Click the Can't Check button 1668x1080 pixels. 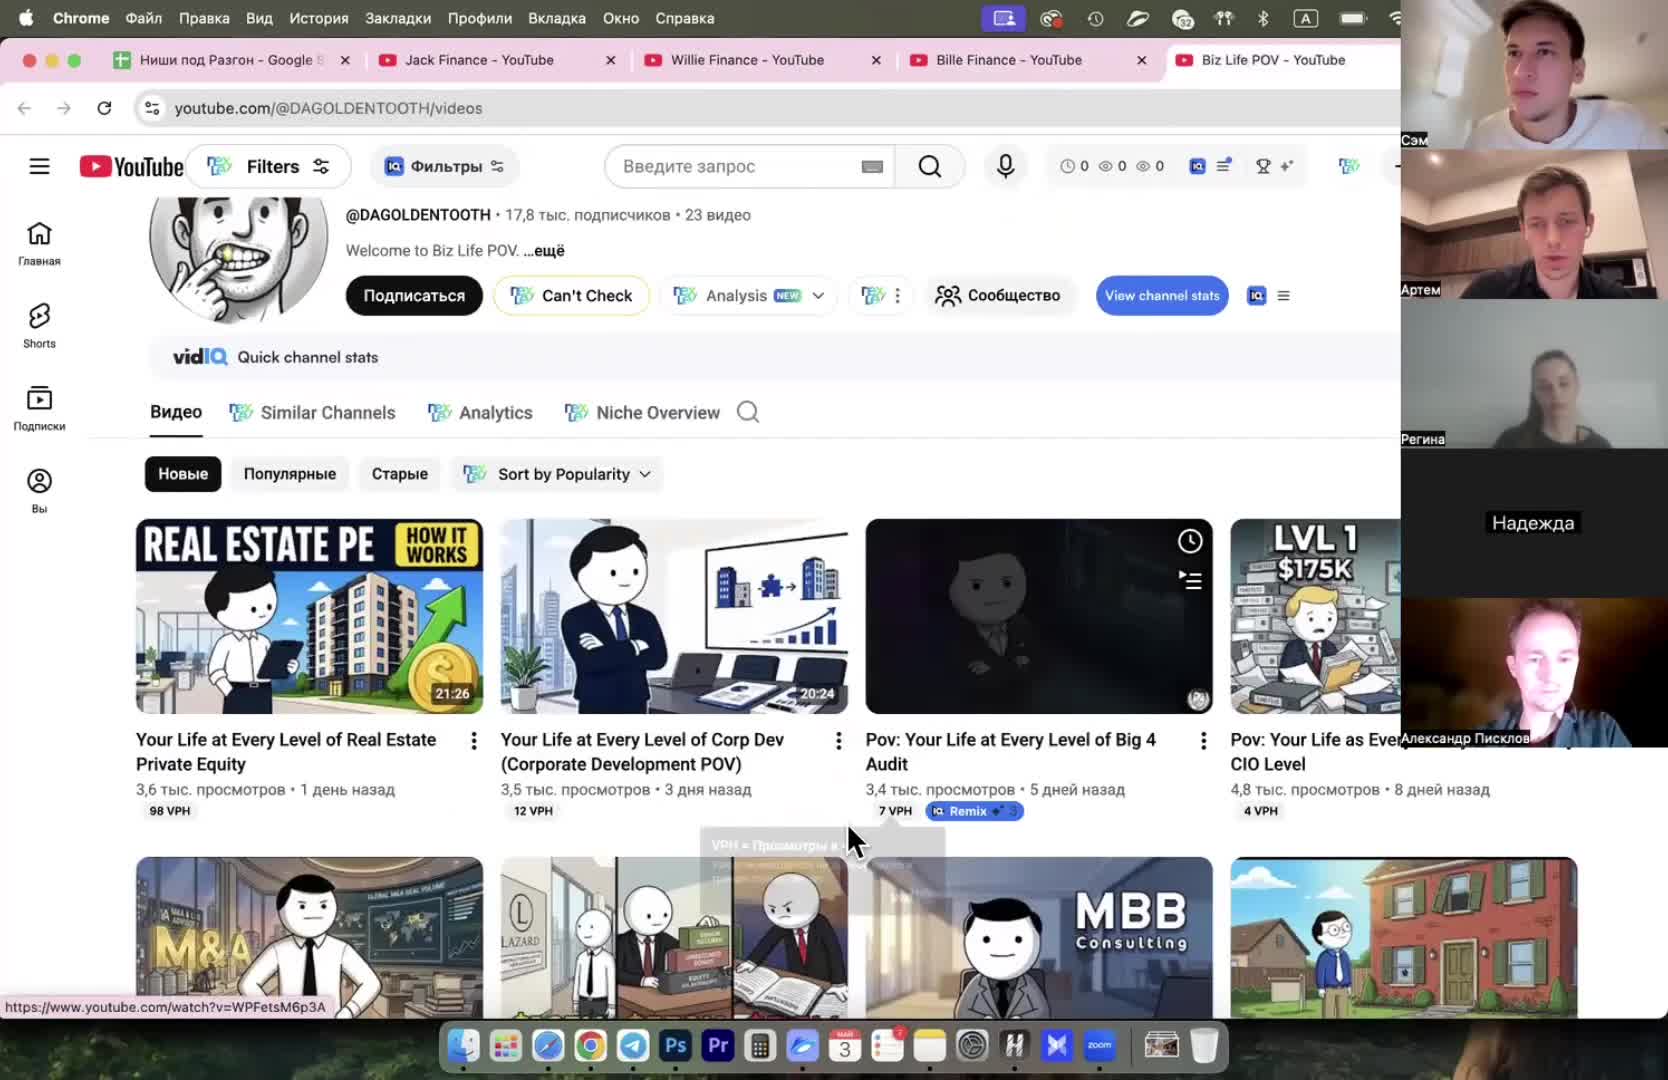pyautogui.click(x=571, y=296)
